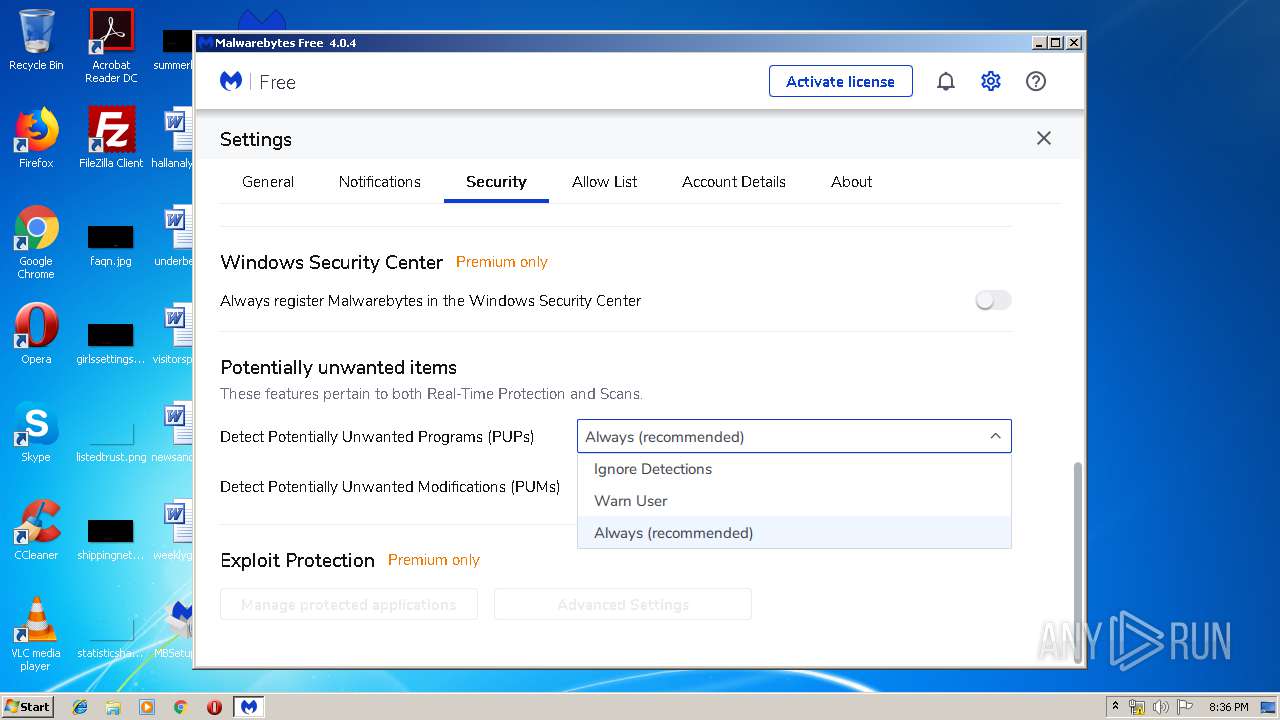Switch to the Notifications tab
This screenshot has height=720, width=1280.
point(380,182)
